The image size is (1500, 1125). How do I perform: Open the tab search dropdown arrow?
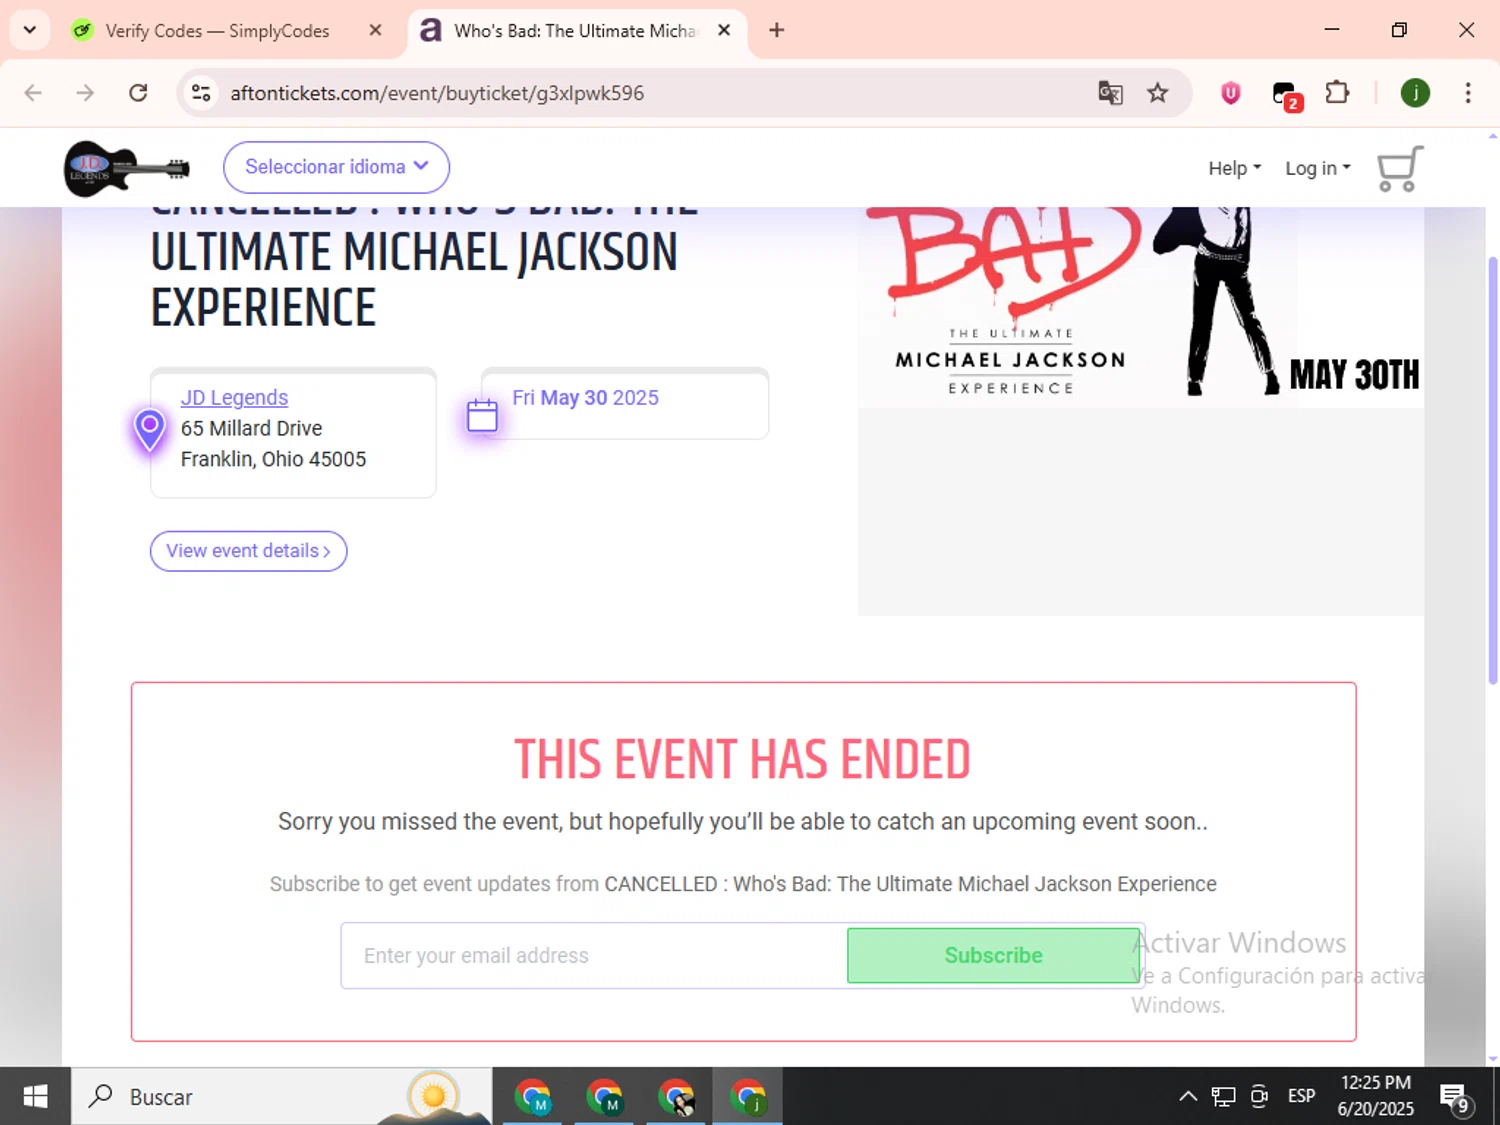click(29, 30)
